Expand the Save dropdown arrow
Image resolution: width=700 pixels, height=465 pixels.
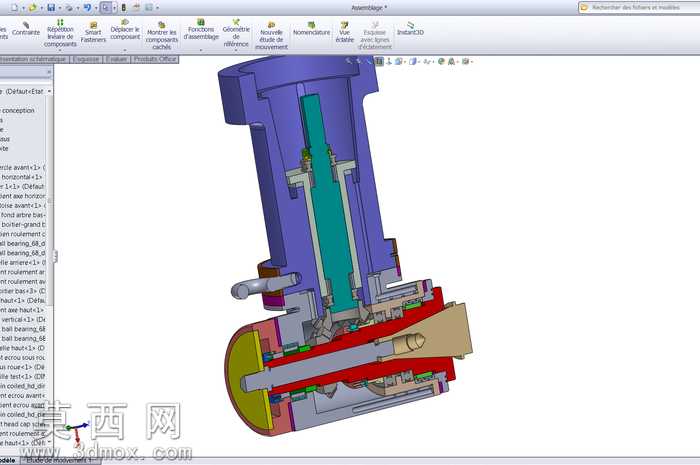click(60, 8)
